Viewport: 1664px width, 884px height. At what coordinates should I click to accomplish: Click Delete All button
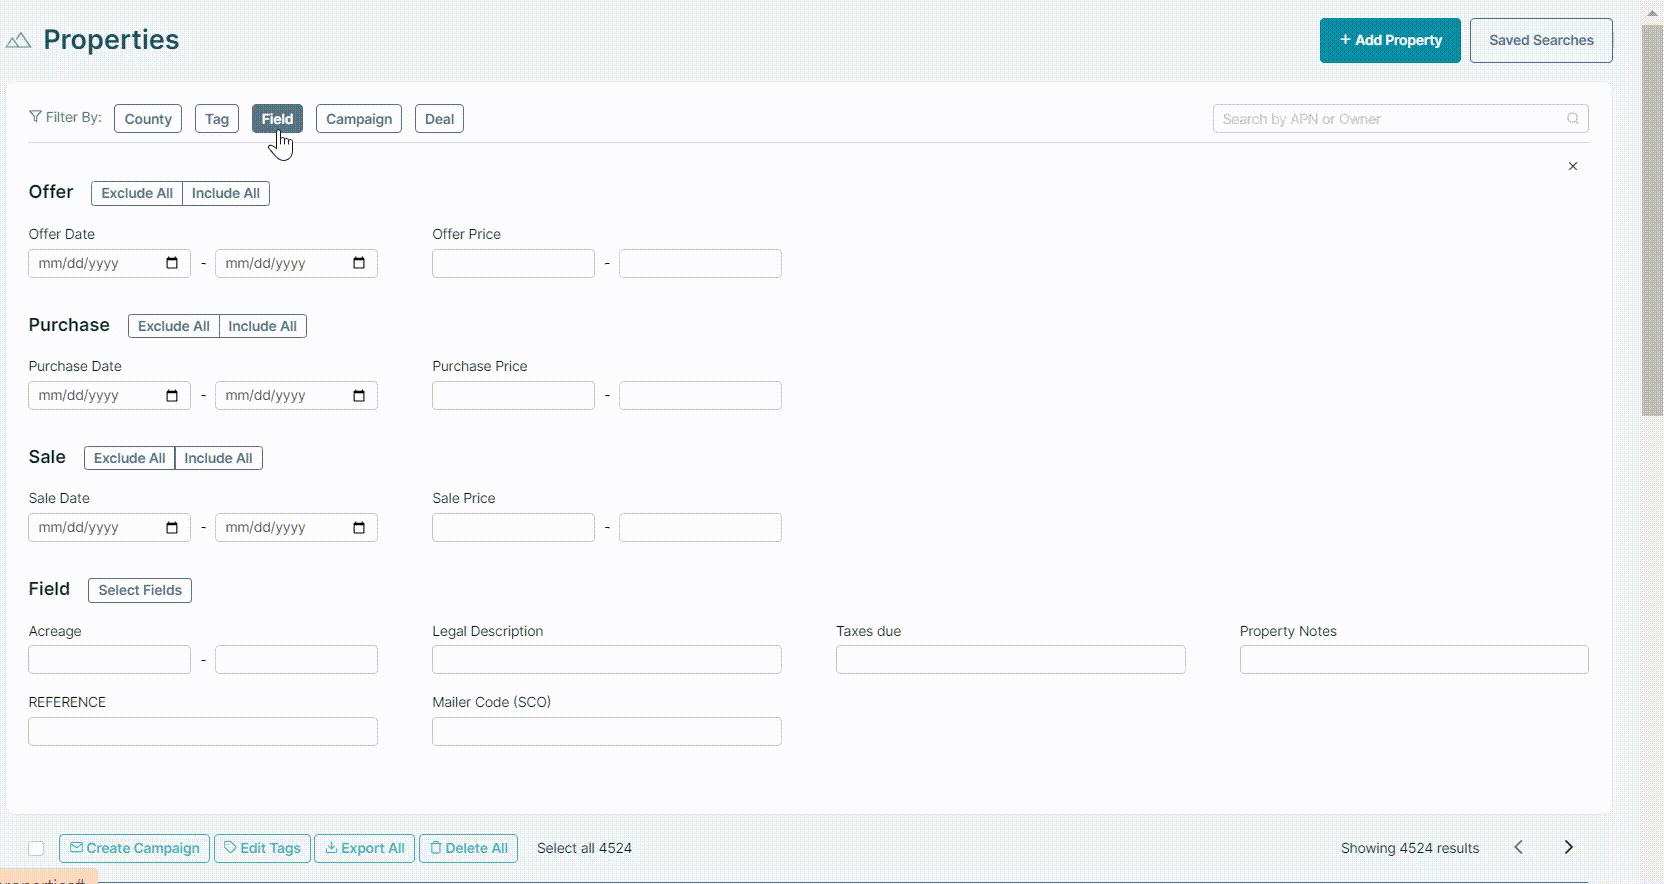point(468,848)
